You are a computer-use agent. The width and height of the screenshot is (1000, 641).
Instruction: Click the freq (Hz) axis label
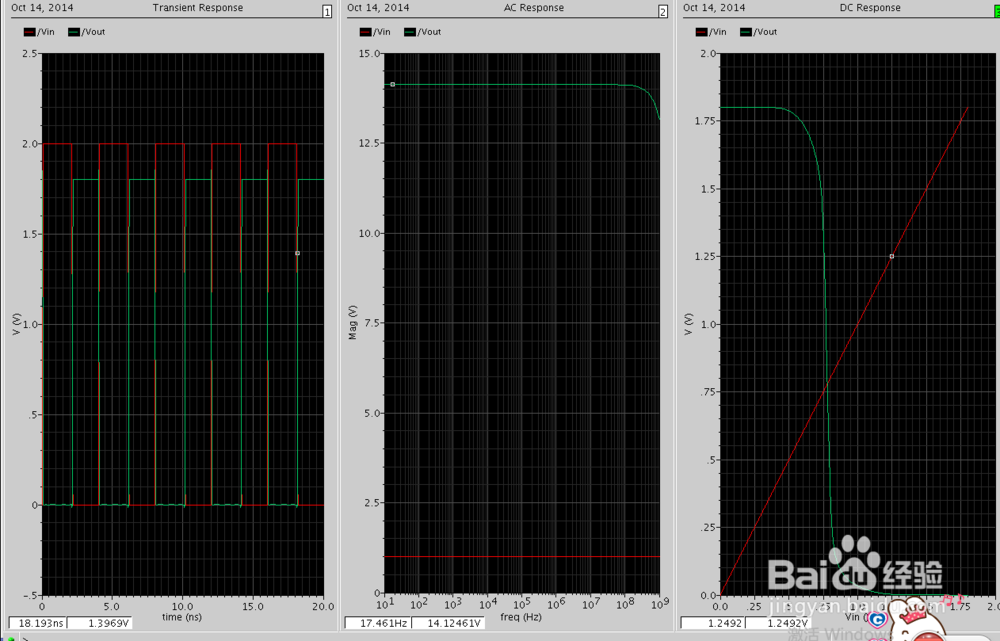pyautogui.click(x=521, y=617)
